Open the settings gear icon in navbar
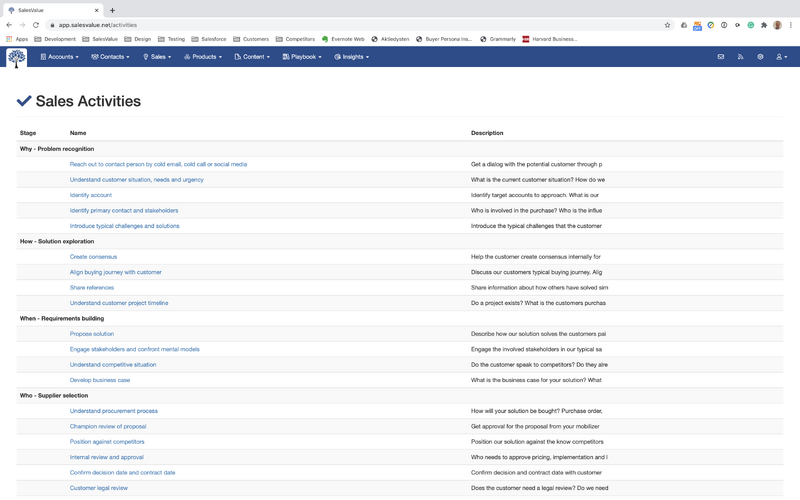800x500 pixels. [760, 57]
